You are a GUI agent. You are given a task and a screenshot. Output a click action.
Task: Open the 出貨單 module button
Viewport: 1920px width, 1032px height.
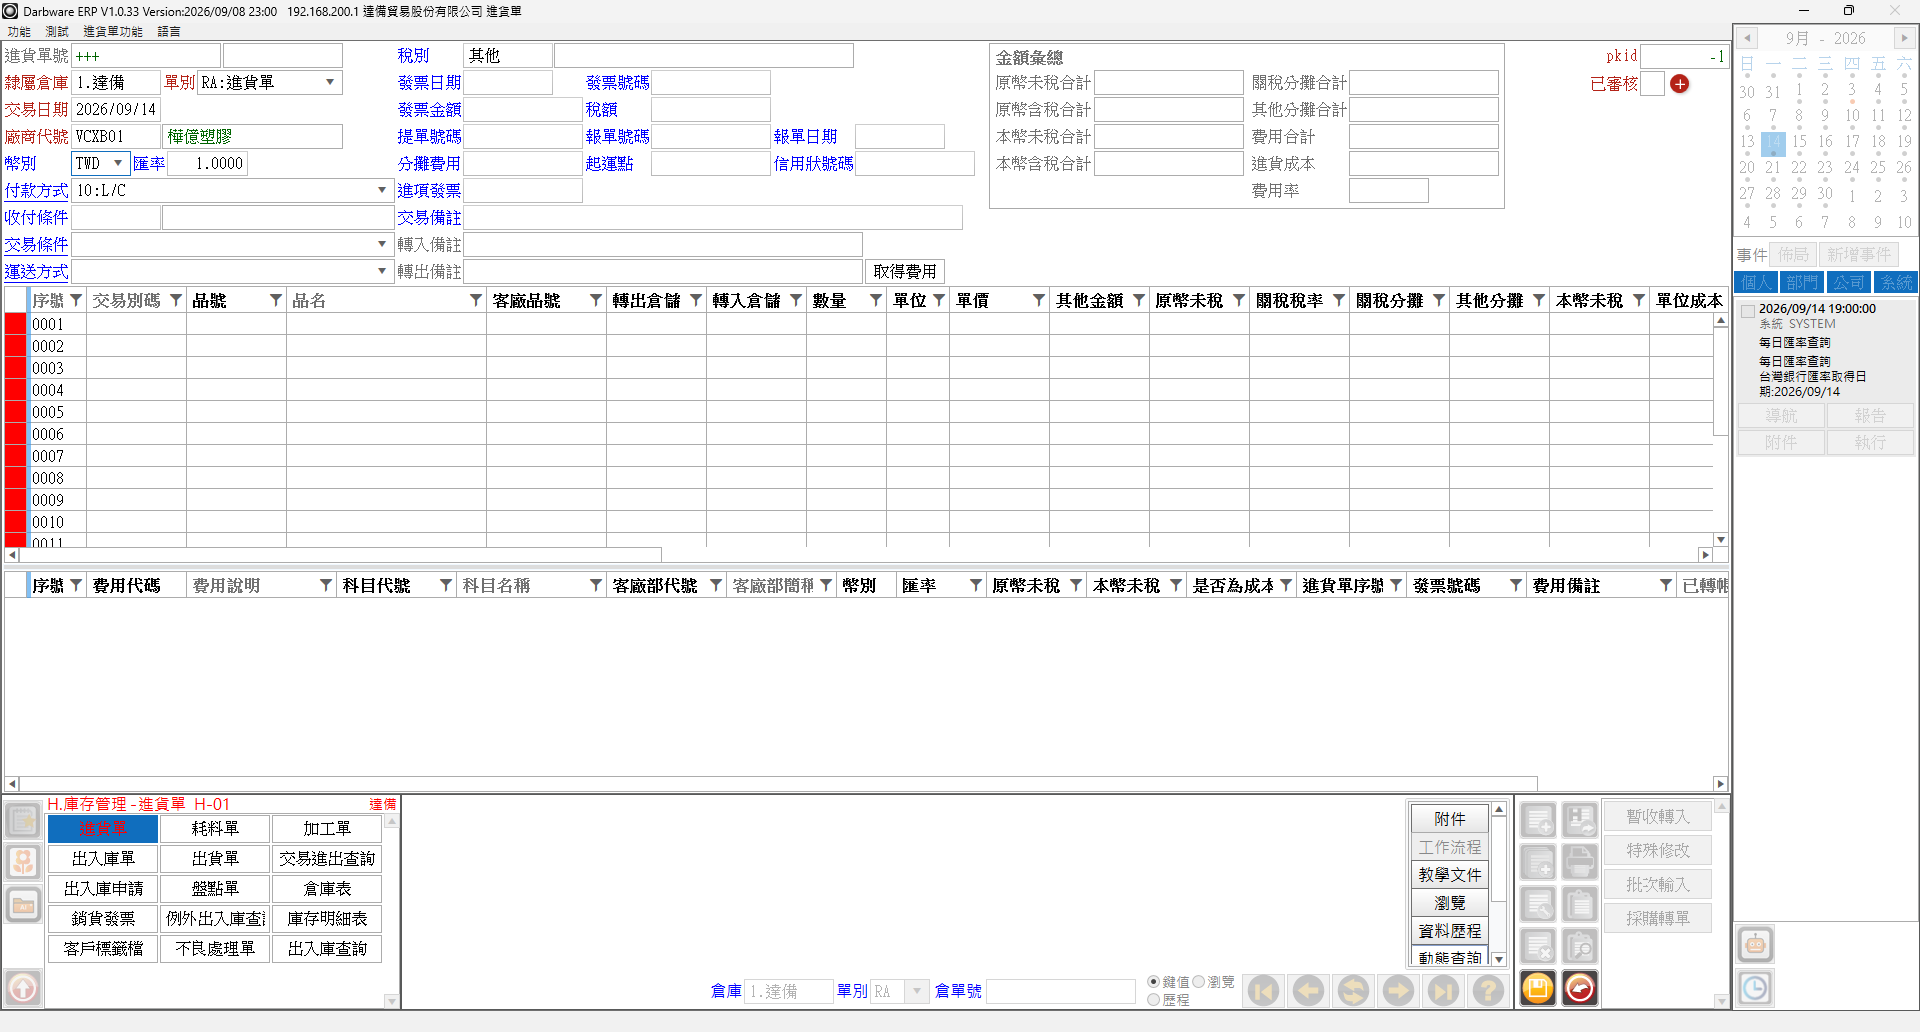pyautogui.click(x=215, y=859)
